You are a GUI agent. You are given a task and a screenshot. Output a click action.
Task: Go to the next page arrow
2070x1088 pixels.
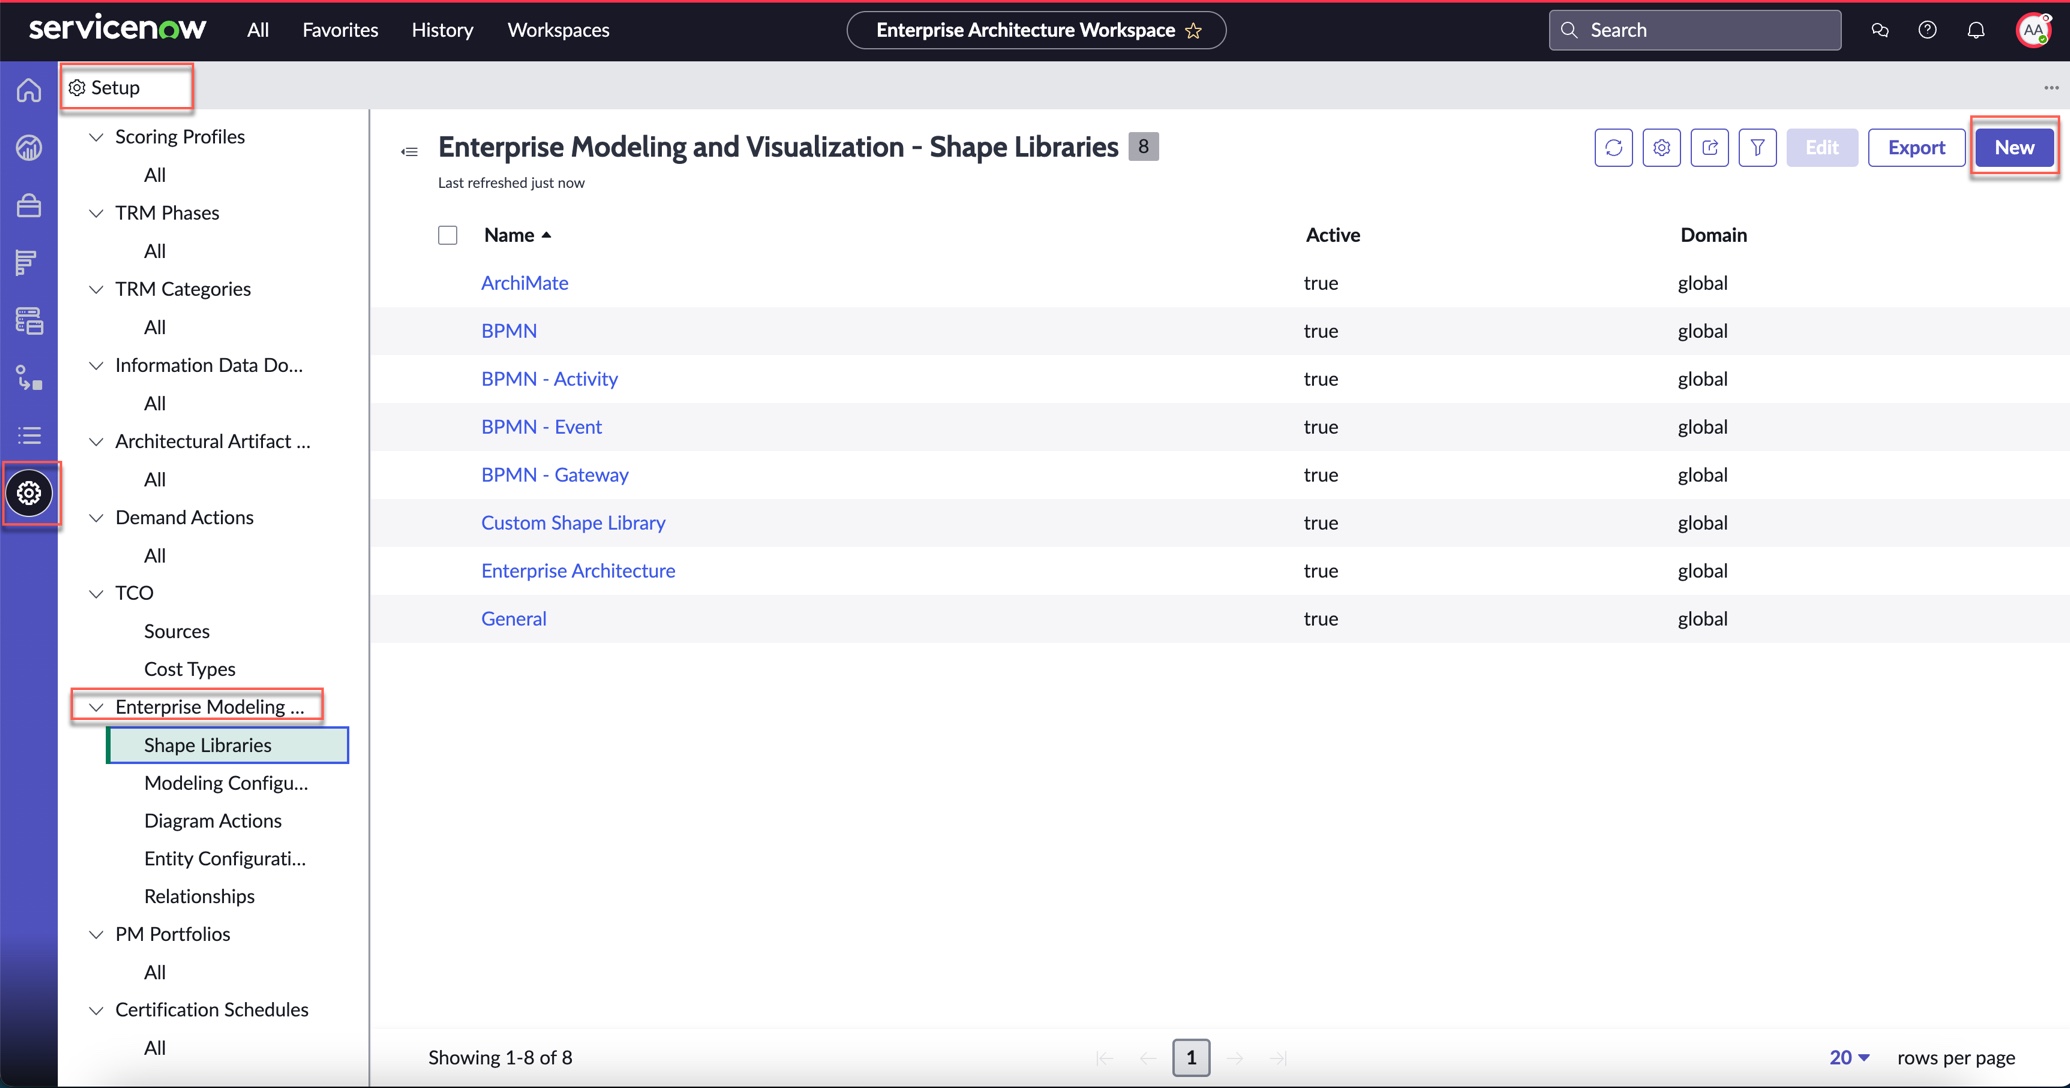pyautogui.click(x=1235, y=1058)
